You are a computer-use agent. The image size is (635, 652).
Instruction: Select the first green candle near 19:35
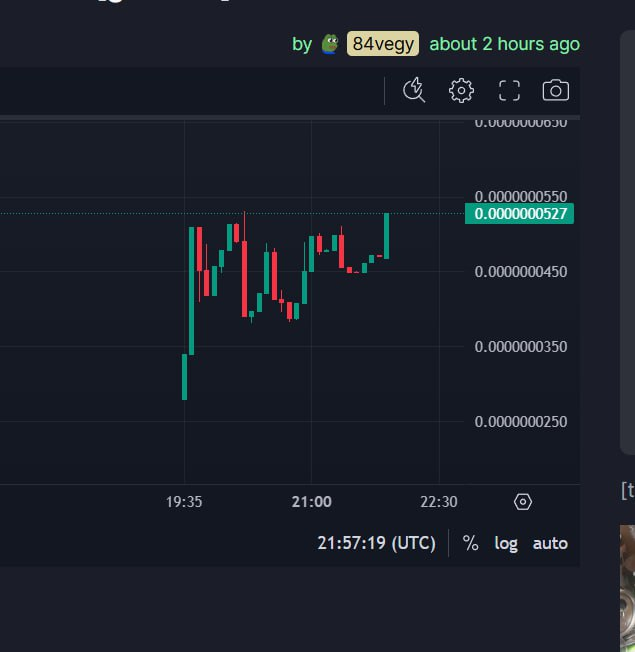[x=184, y=377]
